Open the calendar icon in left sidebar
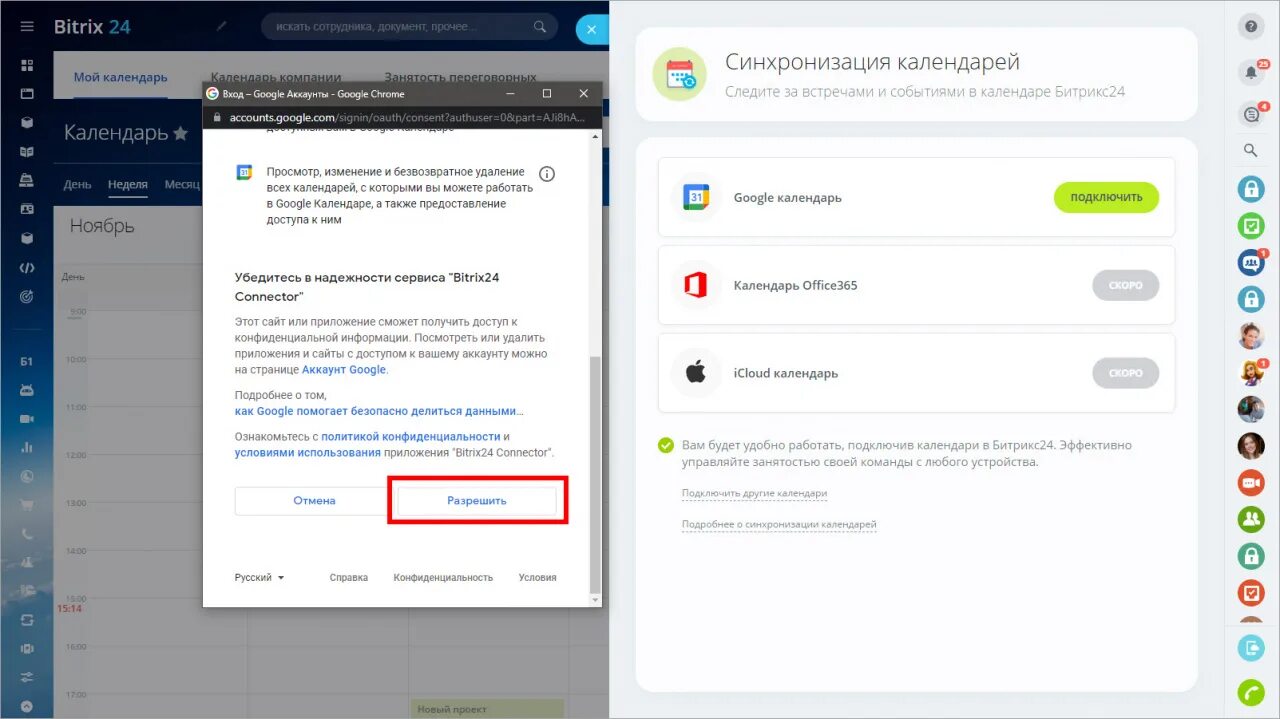This screenshot has height=719, width=1280. 27,94
